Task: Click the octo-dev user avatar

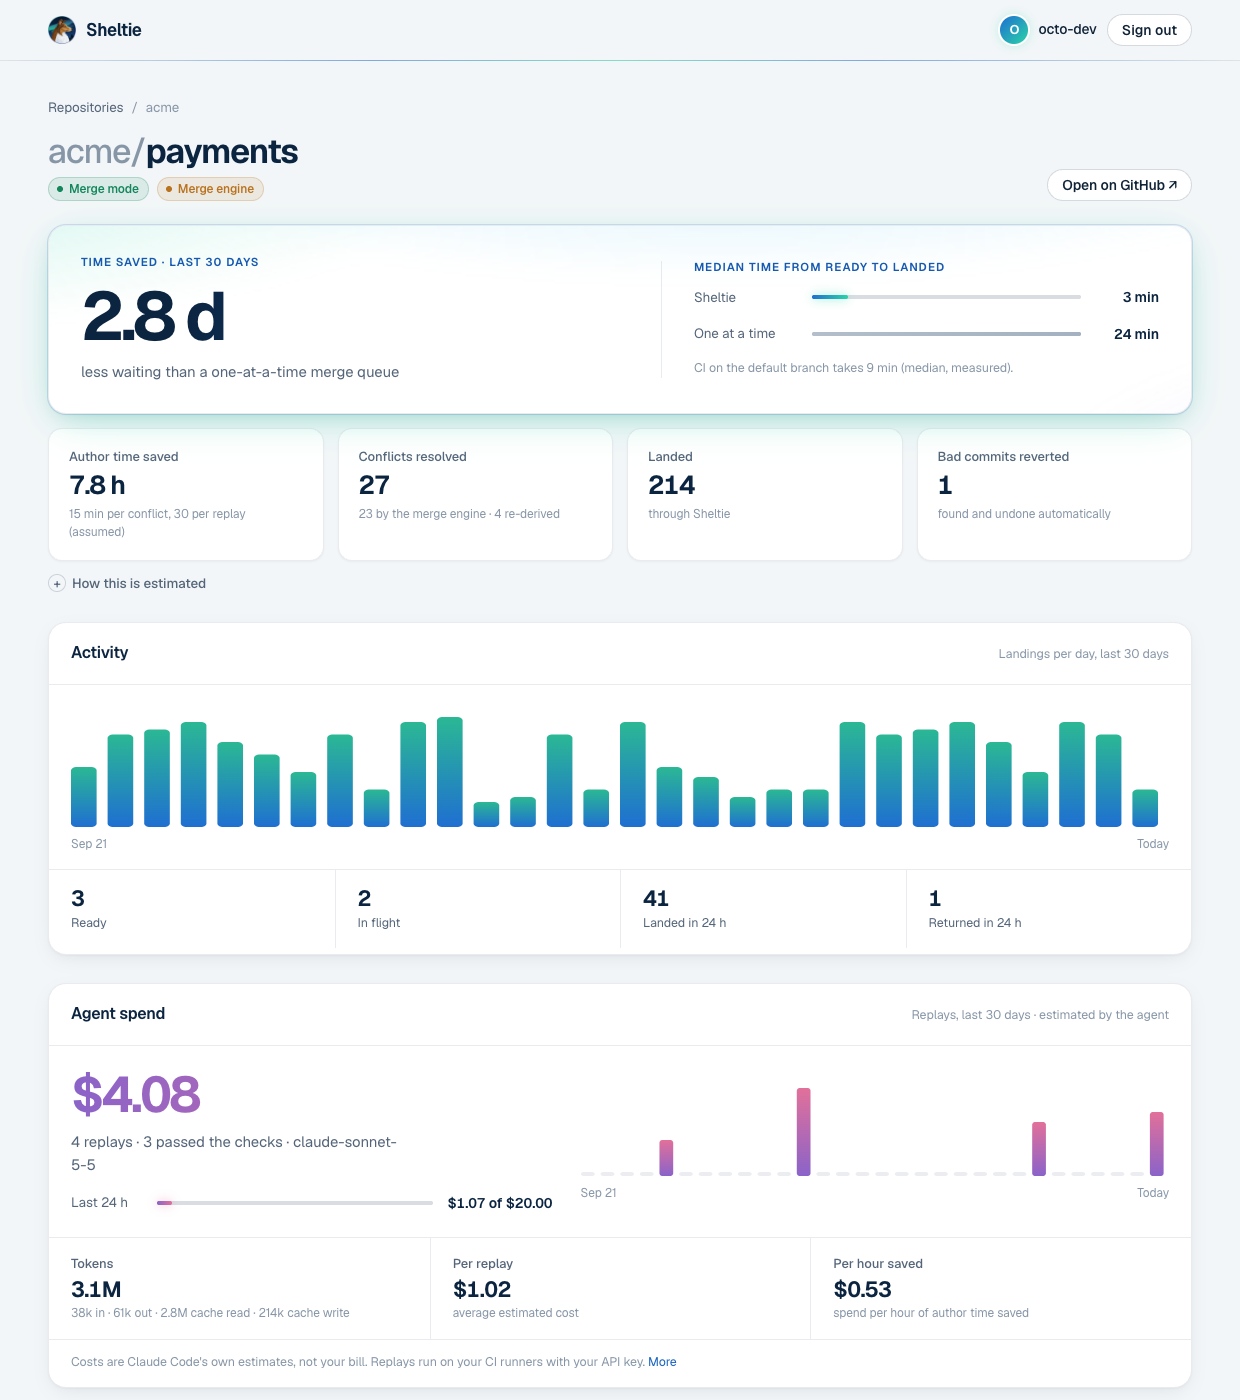Action: [1014, 30]
